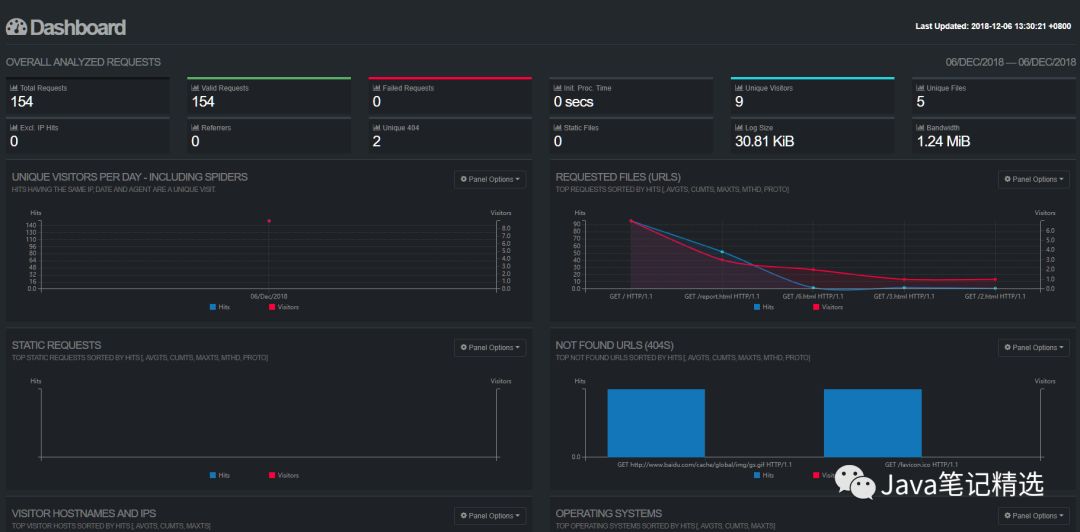
Task: Click the Valid Requests bar chart icon
Action: click(x=195, y=88)
